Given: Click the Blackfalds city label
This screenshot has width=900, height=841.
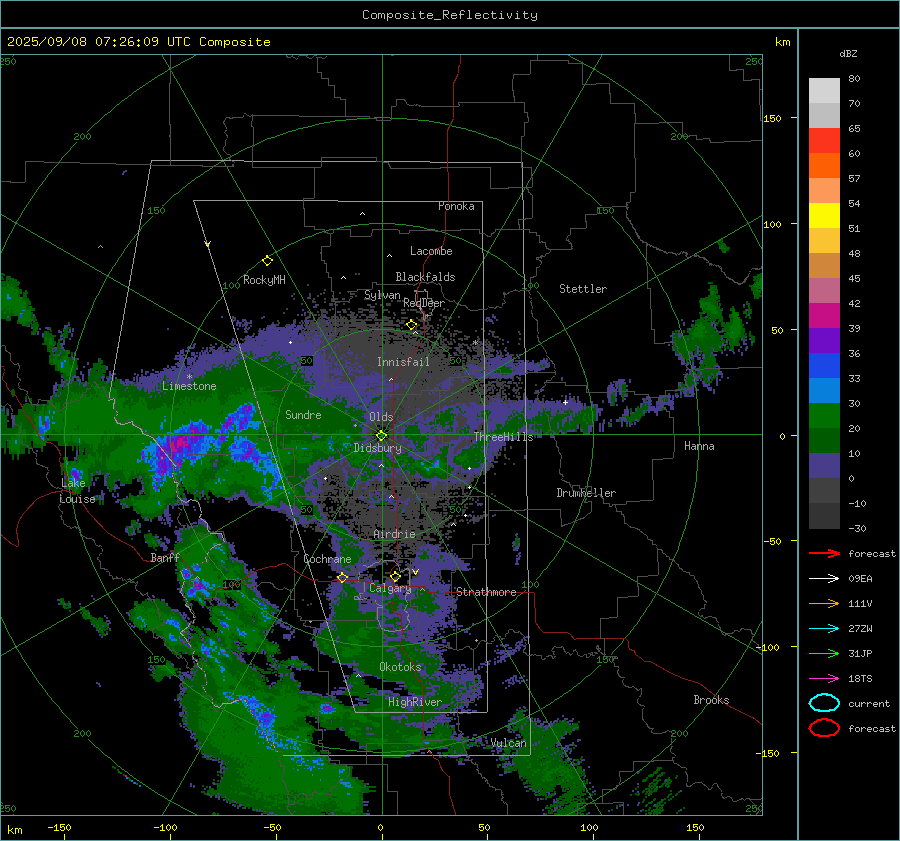Looking at the screenshot, I should [425, 277].
